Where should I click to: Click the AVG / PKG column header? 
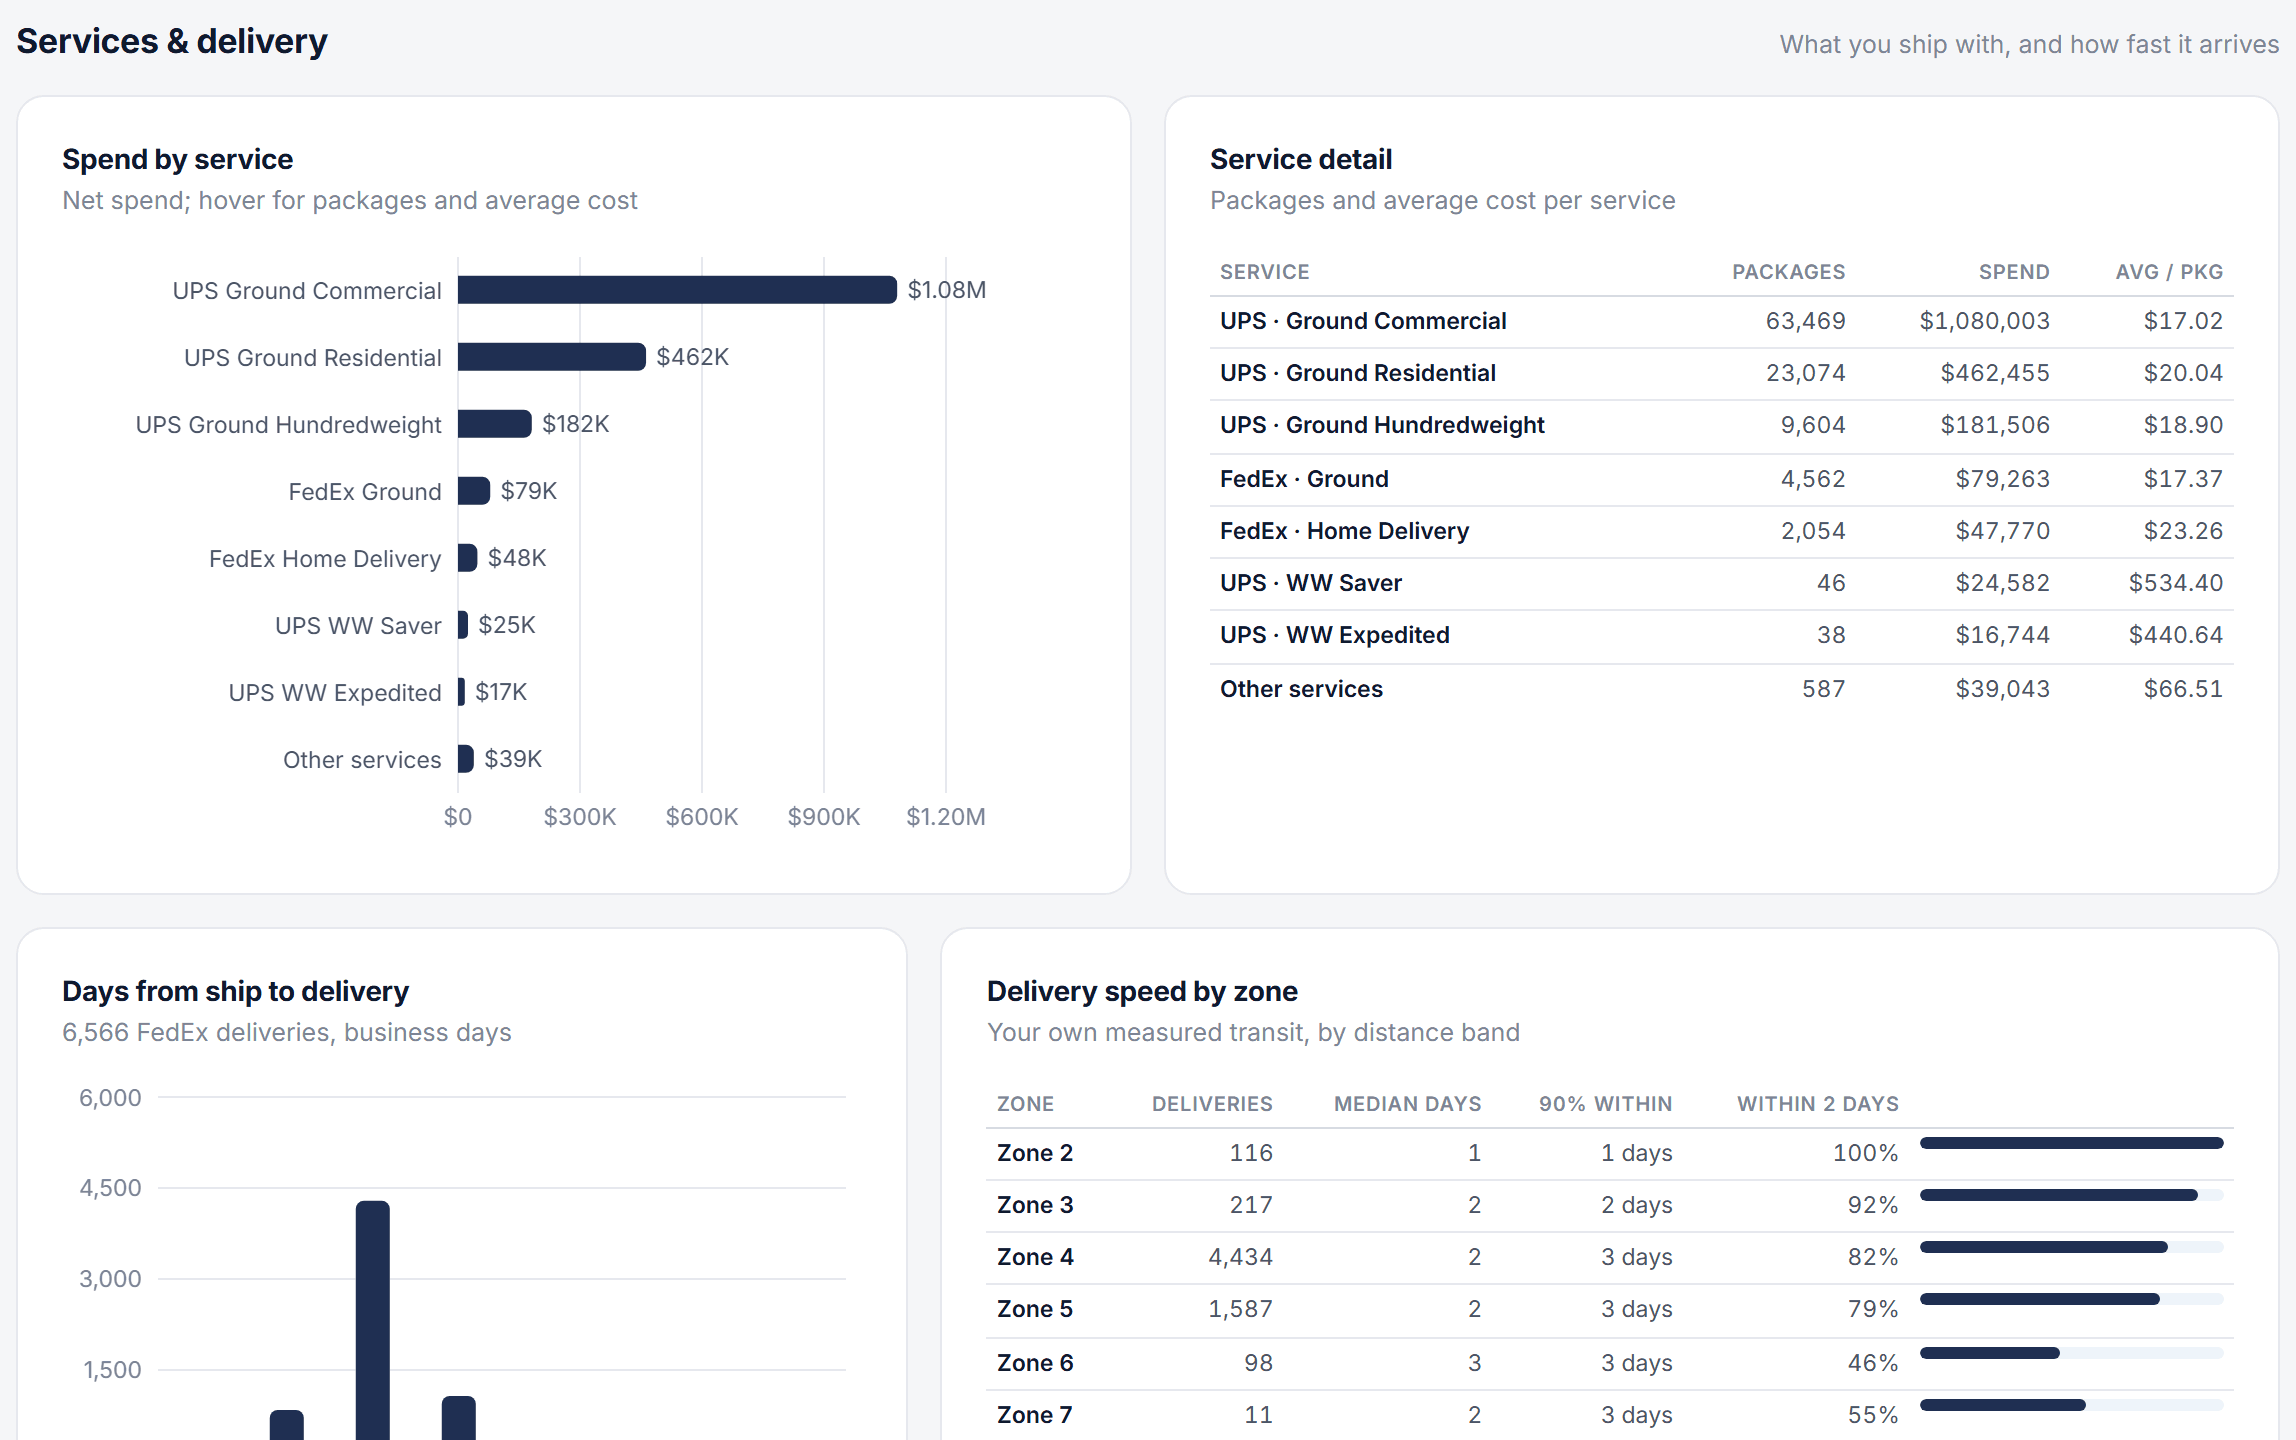(x=2169, y=272)
